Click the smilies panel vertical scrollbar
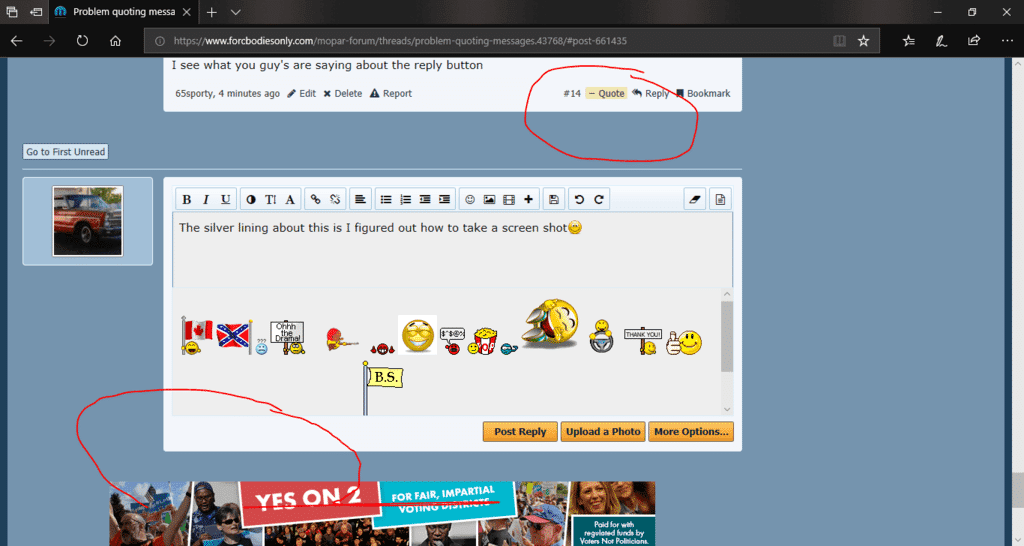 (x=727, y=340)
